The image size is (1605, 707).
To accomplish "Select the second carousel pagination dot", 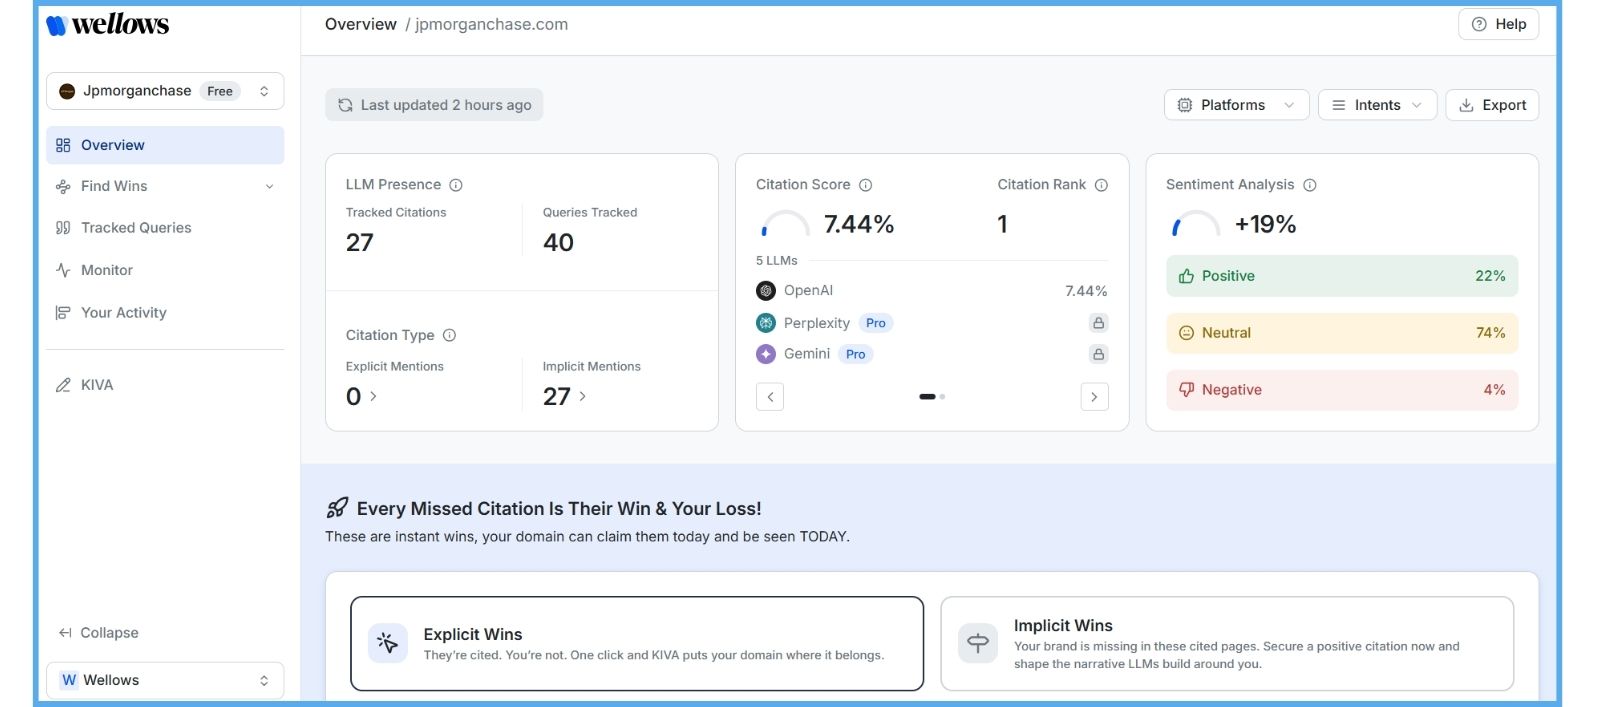I will coord(942,397).
